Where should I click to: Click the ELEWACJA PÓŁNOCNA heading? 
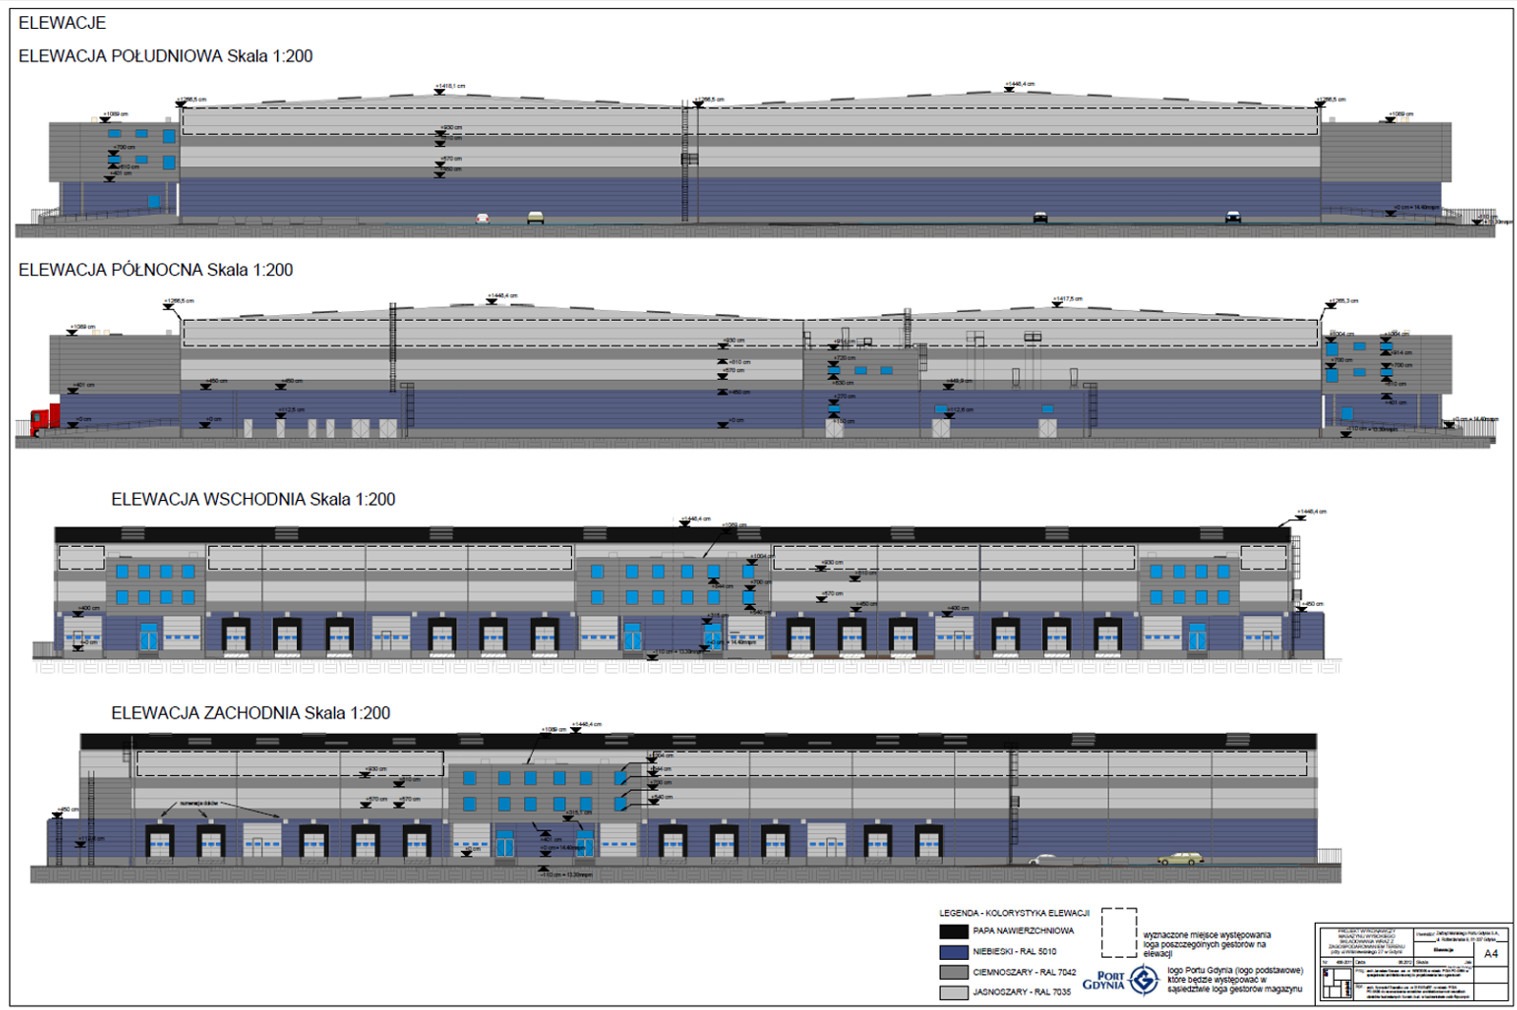[155, 270]
